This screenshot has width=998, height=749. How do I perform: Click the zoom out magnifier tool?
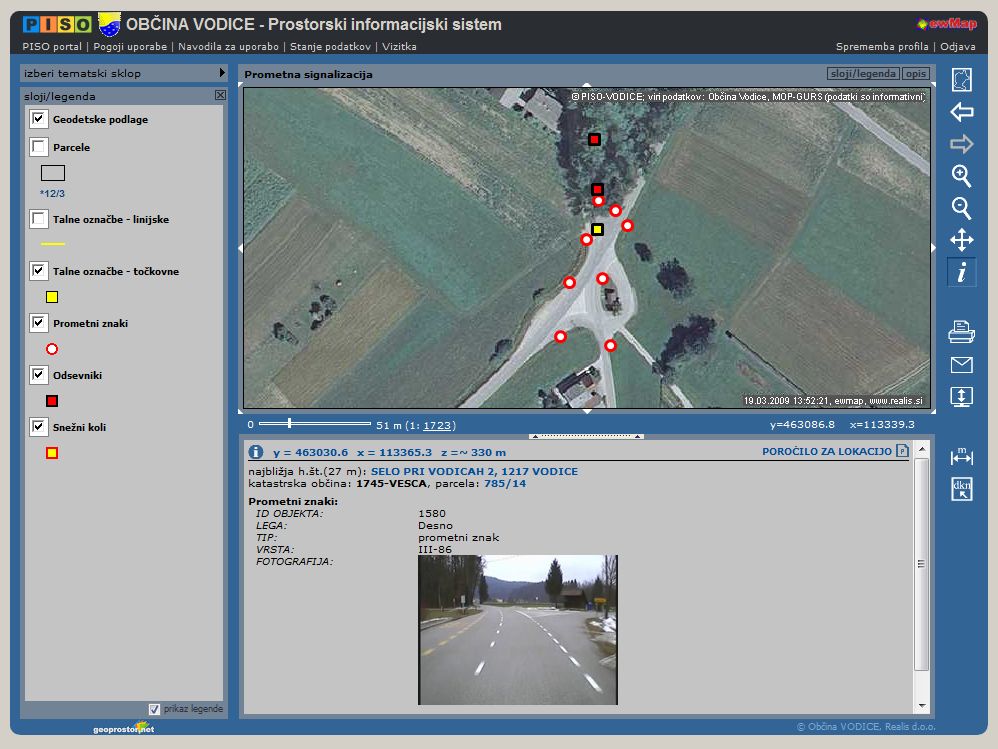[961, 208]
